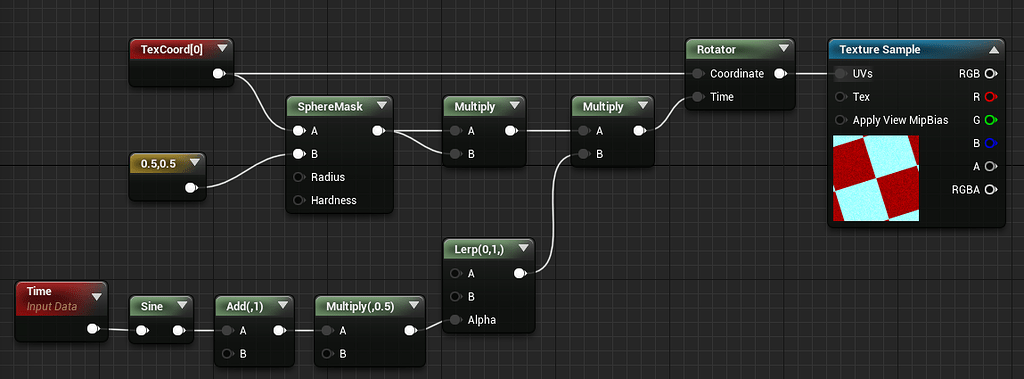Expand the 0.5,0.5 constant node arrow

(195, 163)
